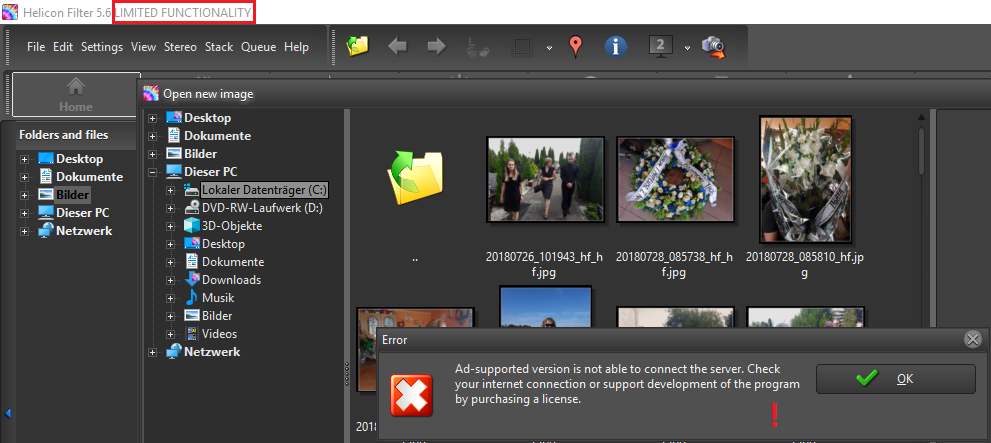Open the selection tool dropdown arrow
Screen dimensions: 991x443
[x=549, y=48]
